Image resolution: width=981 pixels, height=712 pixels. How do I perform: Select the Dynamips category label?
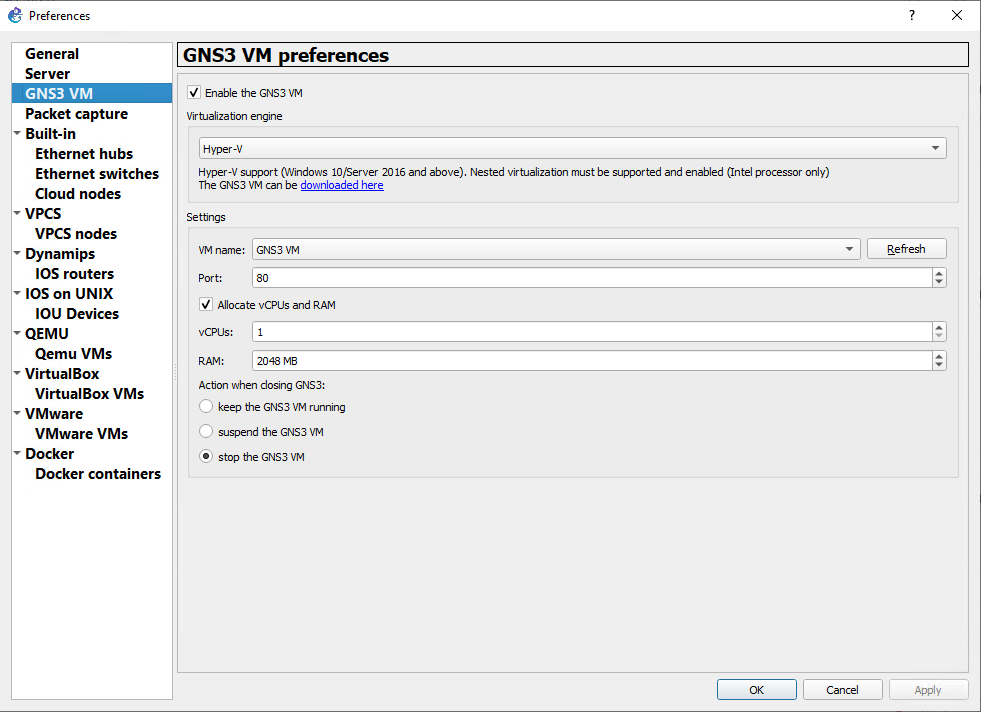click(60, 254)
